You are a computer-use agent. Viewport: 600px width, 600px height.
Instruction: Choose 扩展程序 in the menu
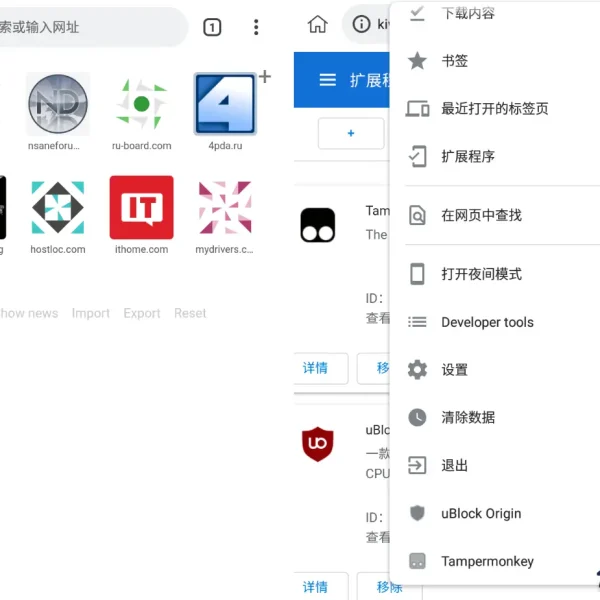coord(467,157)
